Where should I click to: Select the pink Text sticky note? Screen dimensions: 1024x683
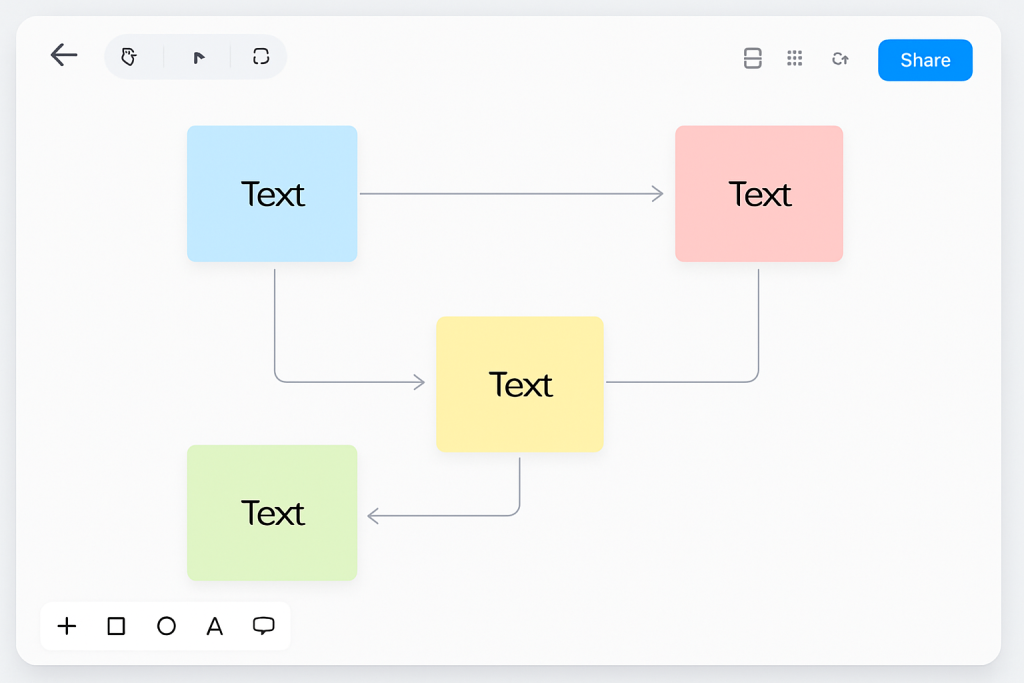(759, 194)
